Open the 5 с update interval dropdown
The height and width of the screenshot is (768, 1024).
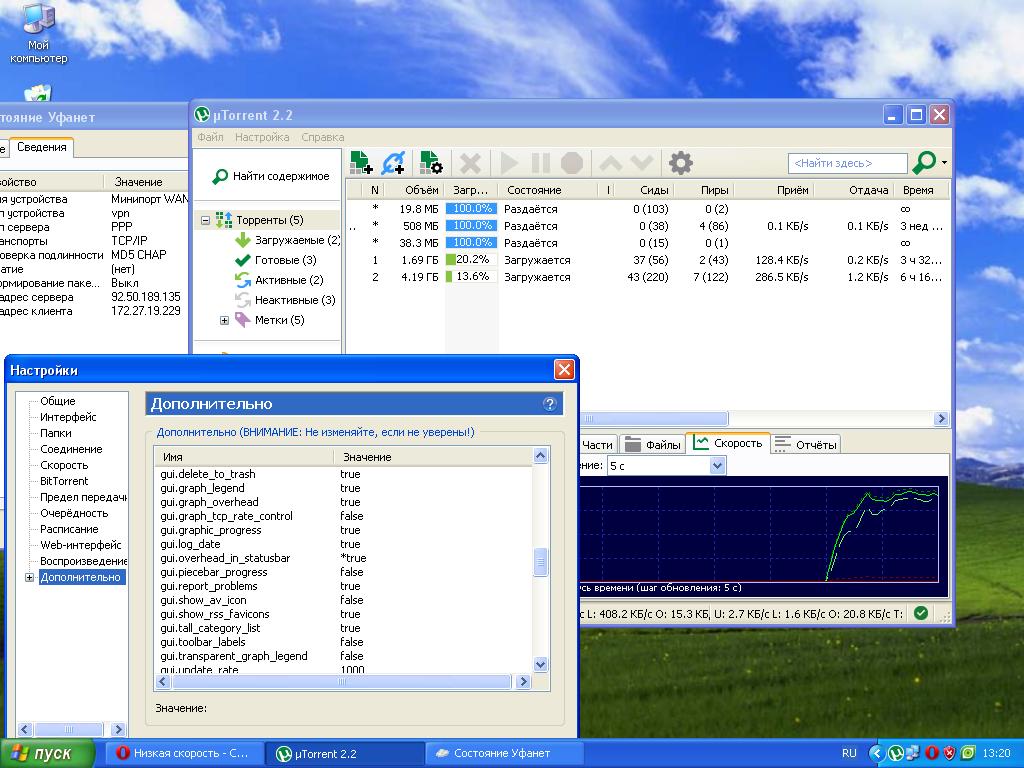pos(717,466)
